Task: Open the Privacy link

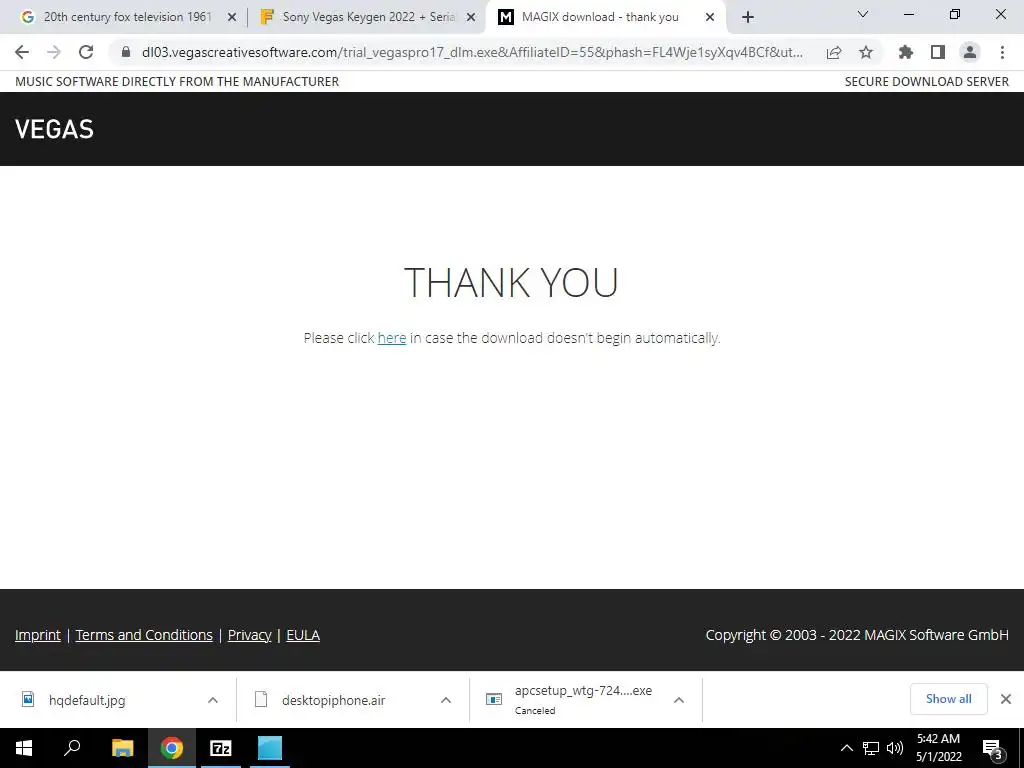Action: coord(249,635)
